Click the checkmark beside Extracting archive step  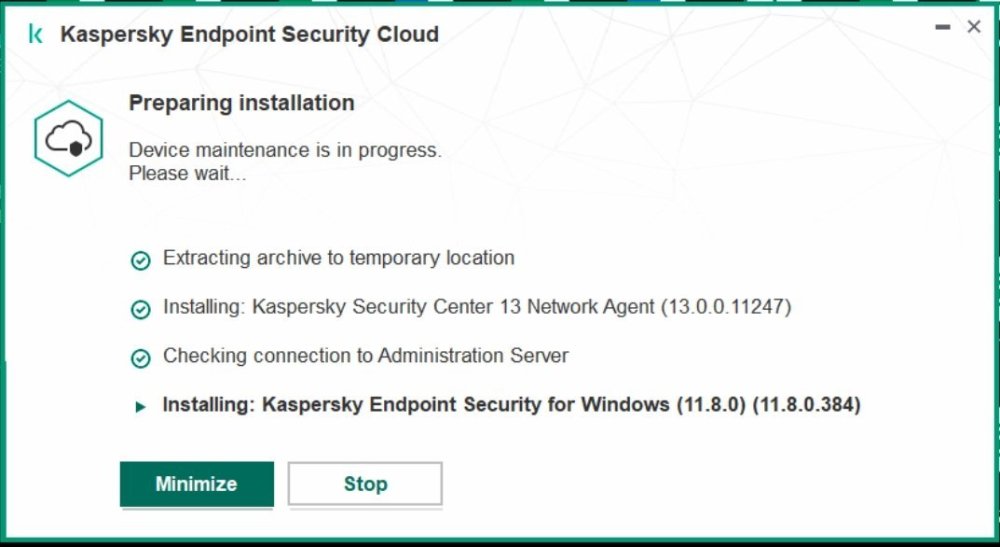click(141, 260)
